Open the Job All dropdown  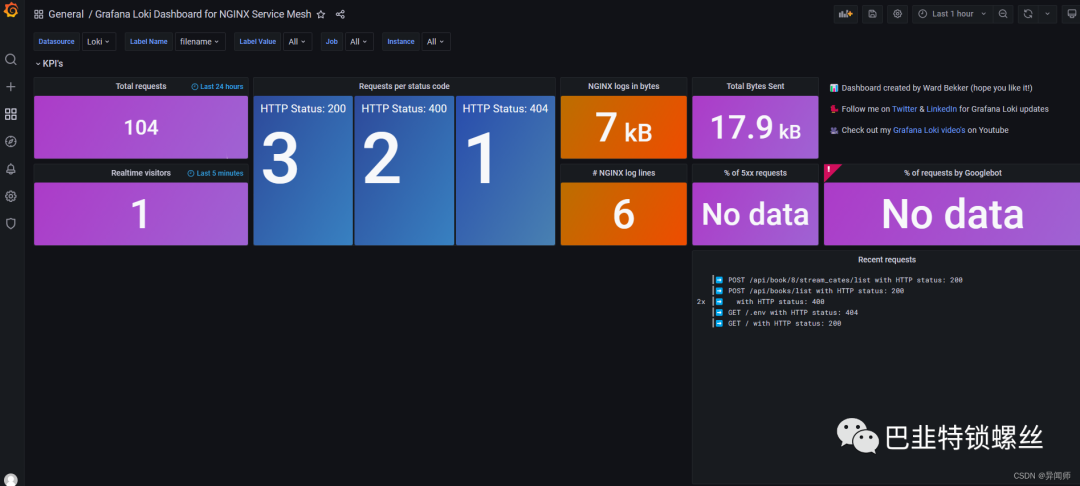pyautogui.click(x=359, y=42)
